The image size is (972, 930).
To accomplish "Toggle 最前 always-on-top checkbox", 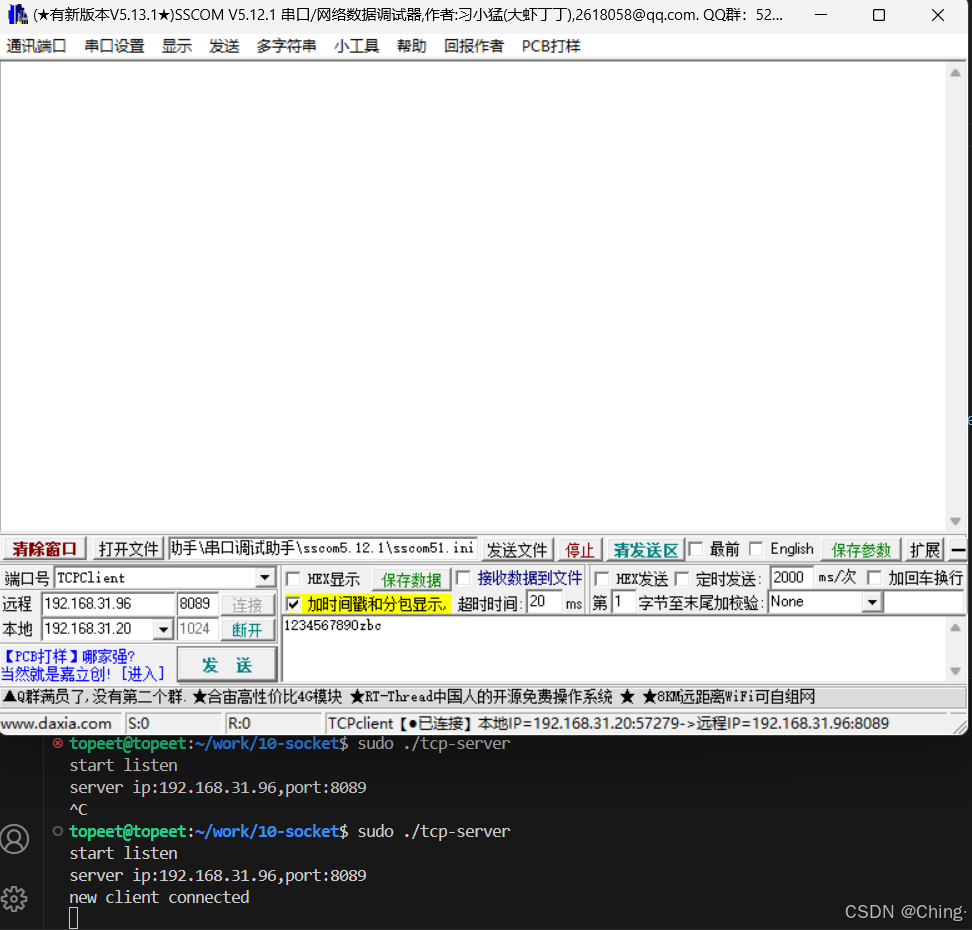I will [696, 549].
